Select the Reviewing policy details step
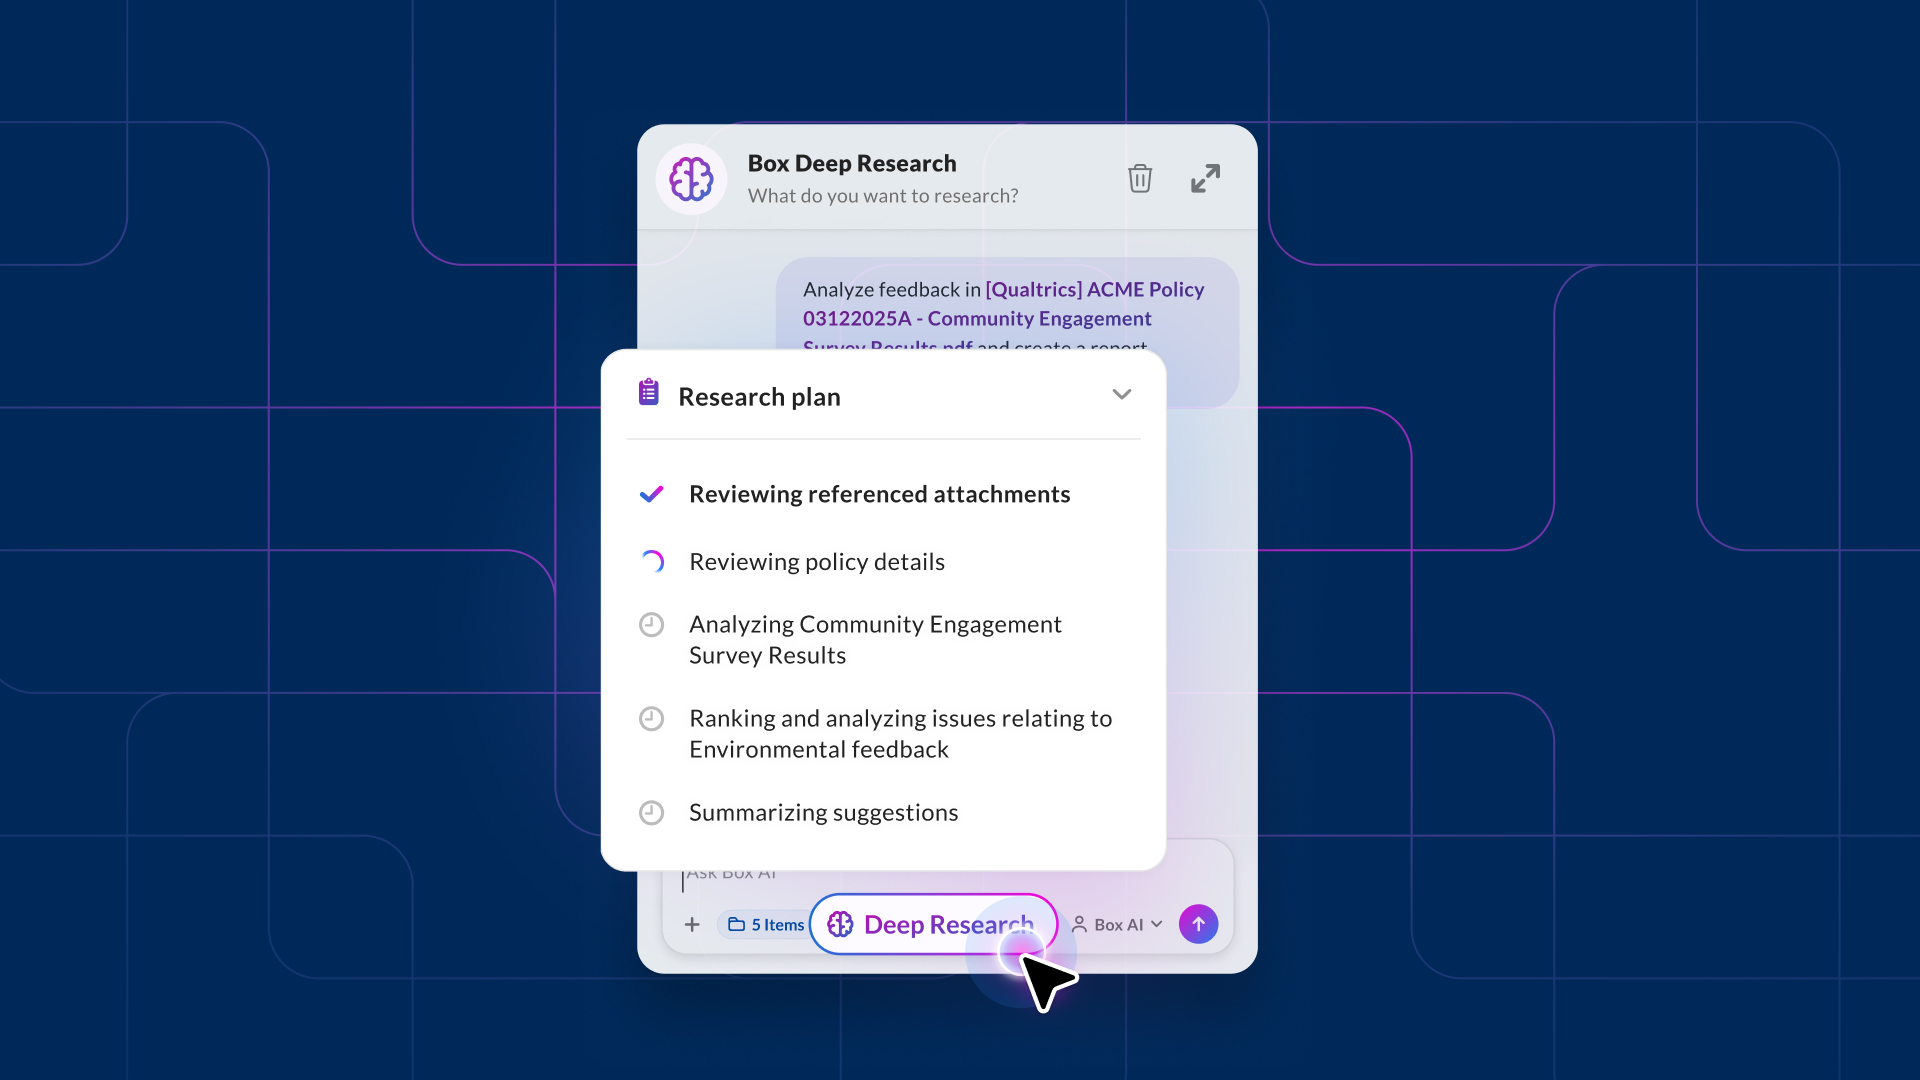Viewport: 1920px width, 1080px height. coord(816,562)
